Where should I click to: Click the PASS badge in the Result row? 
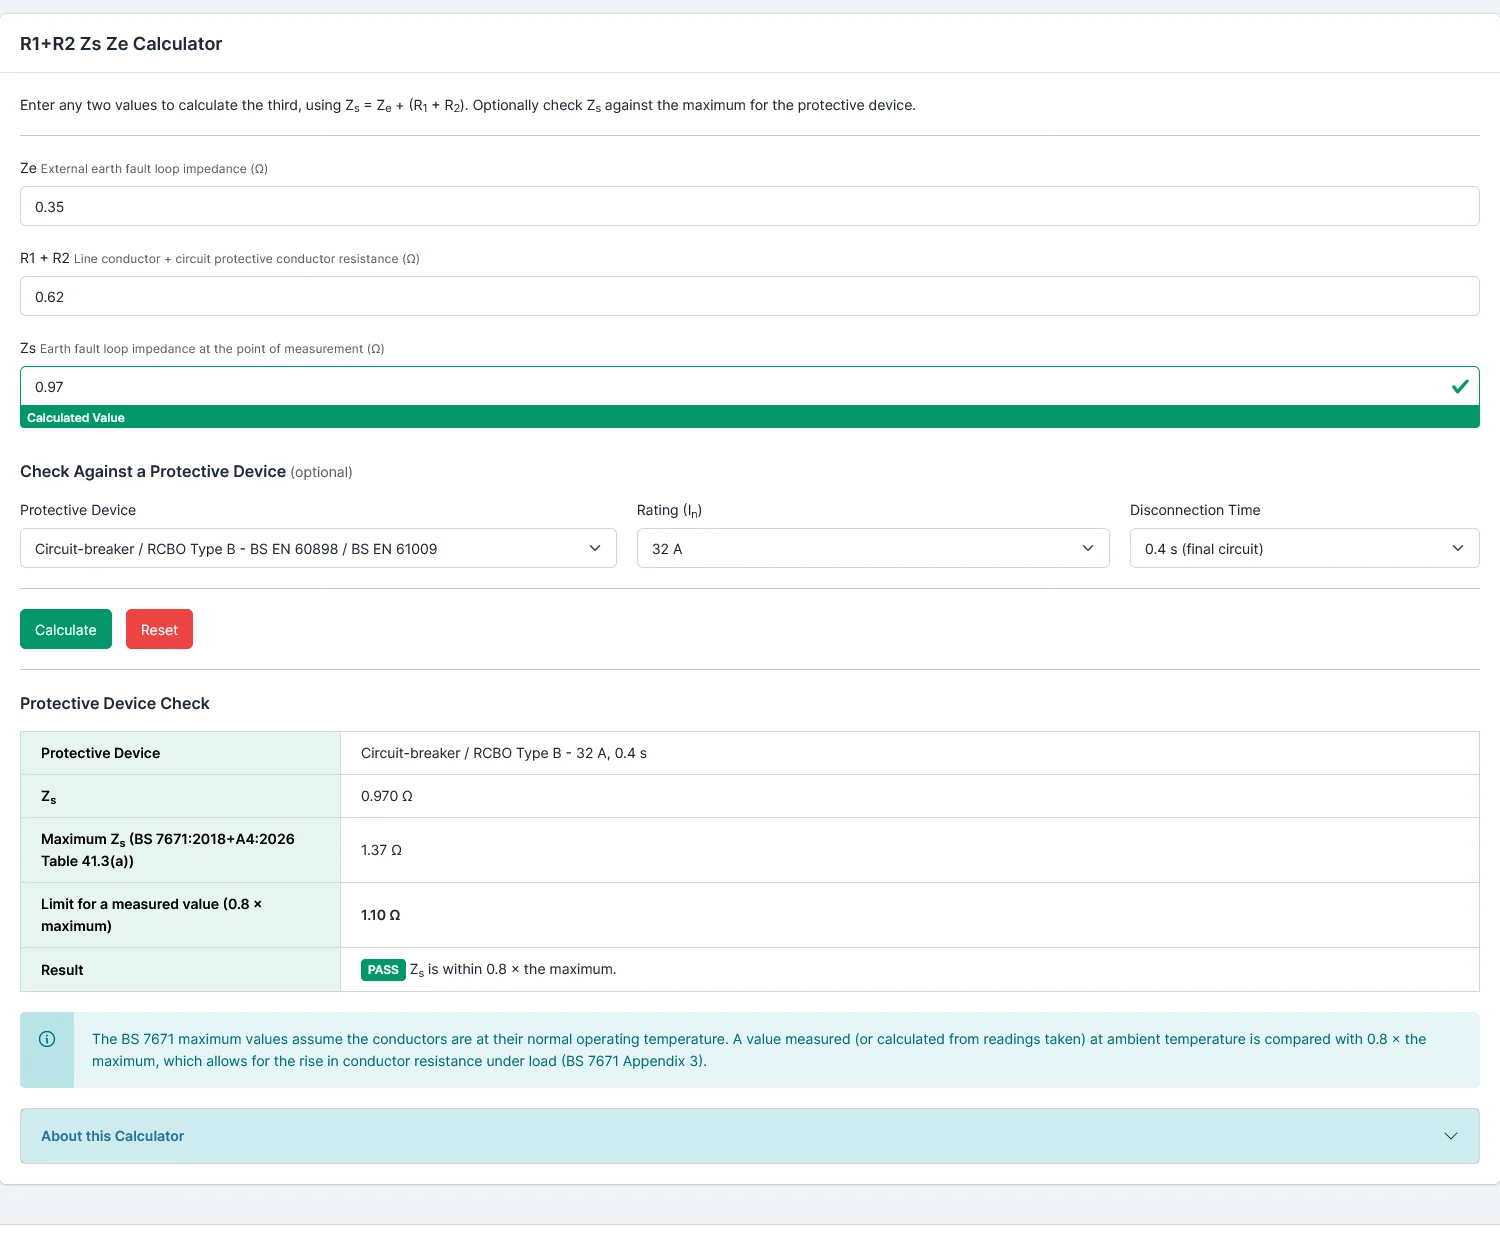click(x=383, y=969)
